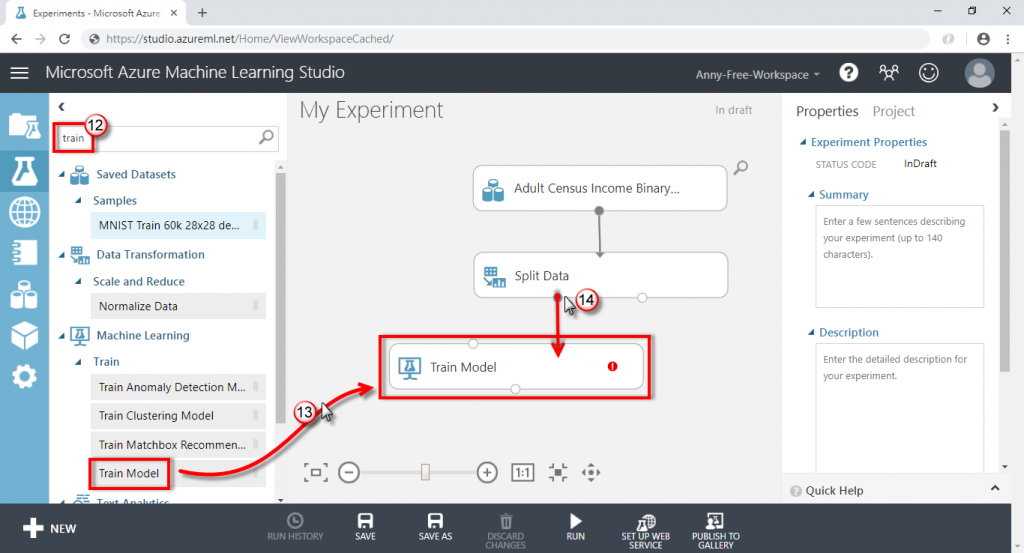Click the red error indicator on Train Model
Image resolution: width=1024 pixels, height=553 pixels.
(x=612, y=366)
